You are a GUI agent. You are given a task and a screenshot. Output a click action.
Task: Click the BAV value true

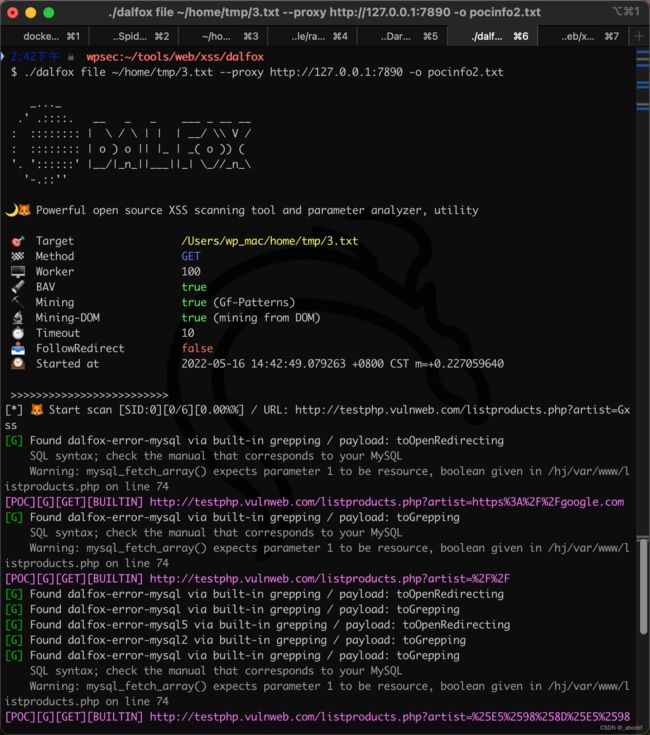click(194, 287)
